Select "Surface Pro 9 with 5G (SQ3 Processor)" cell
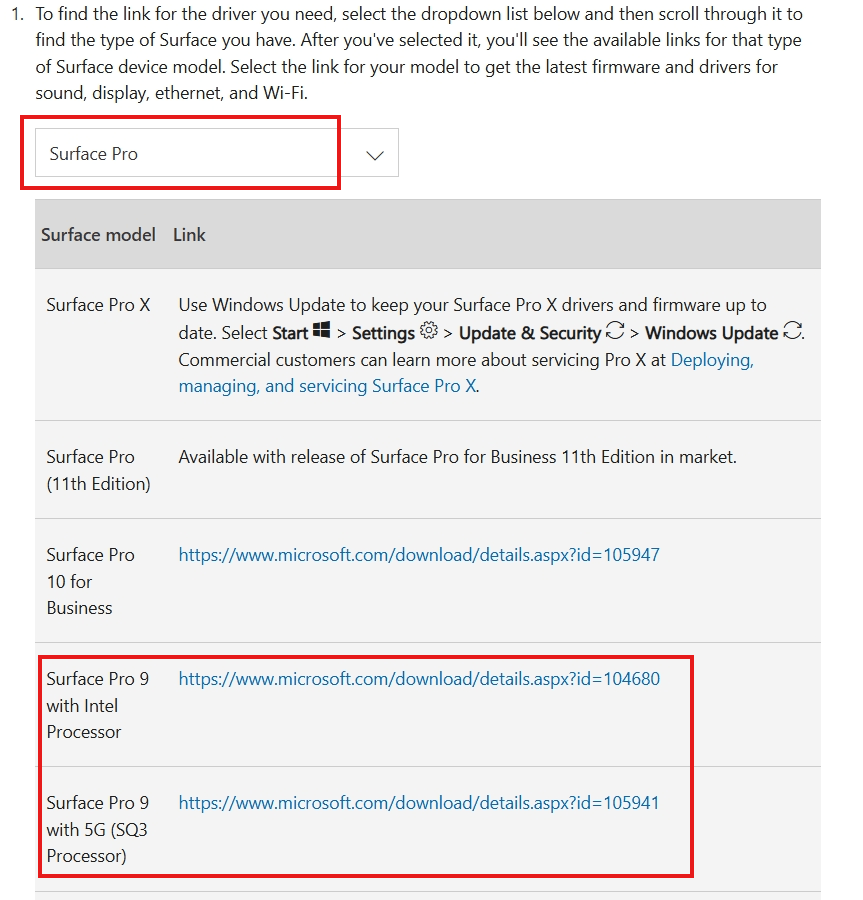Screen dimensions: 863x900 (x=98, y=829)
